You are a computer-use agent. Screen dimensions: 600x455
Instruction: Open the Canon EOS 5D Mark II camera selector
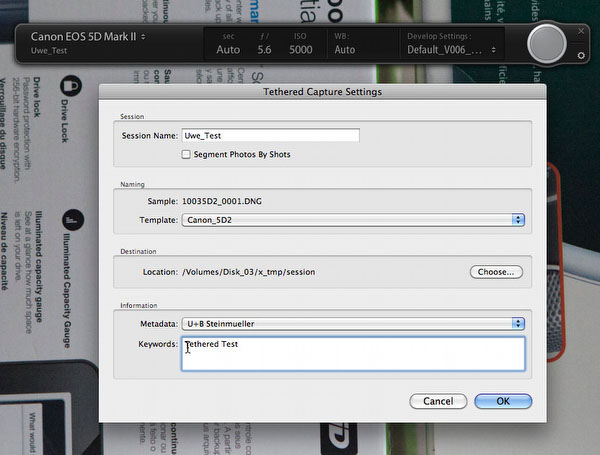tap(88, 36)
